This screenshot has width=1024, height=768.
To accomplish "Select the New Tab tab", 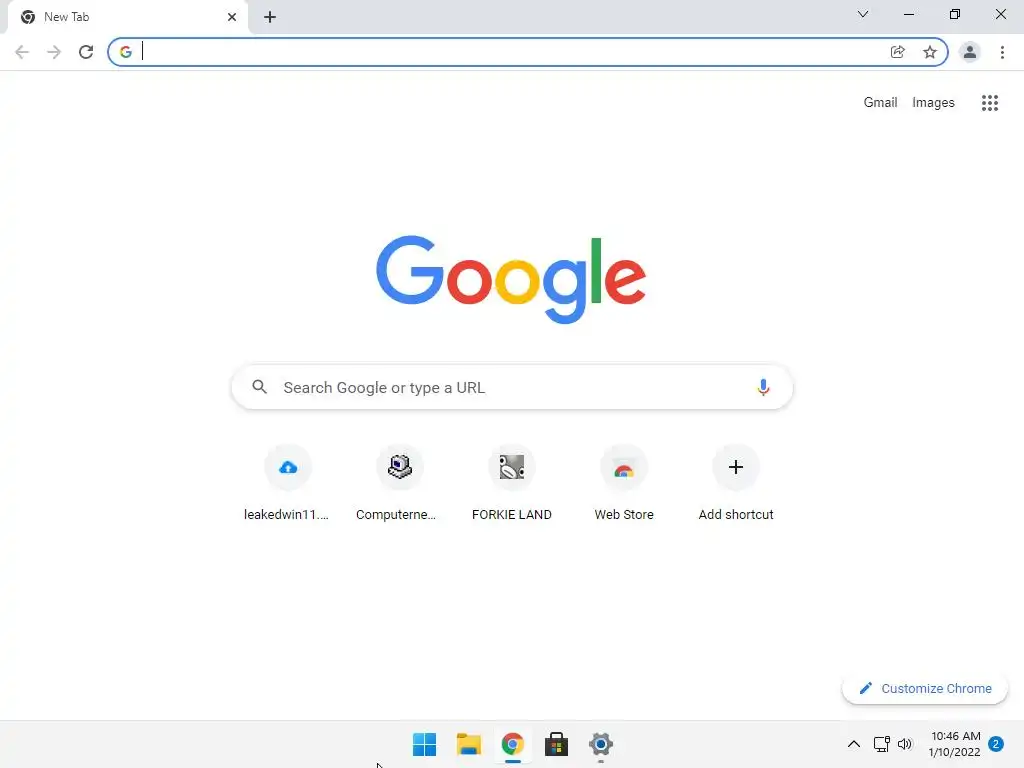I will [x=128, y=17].
